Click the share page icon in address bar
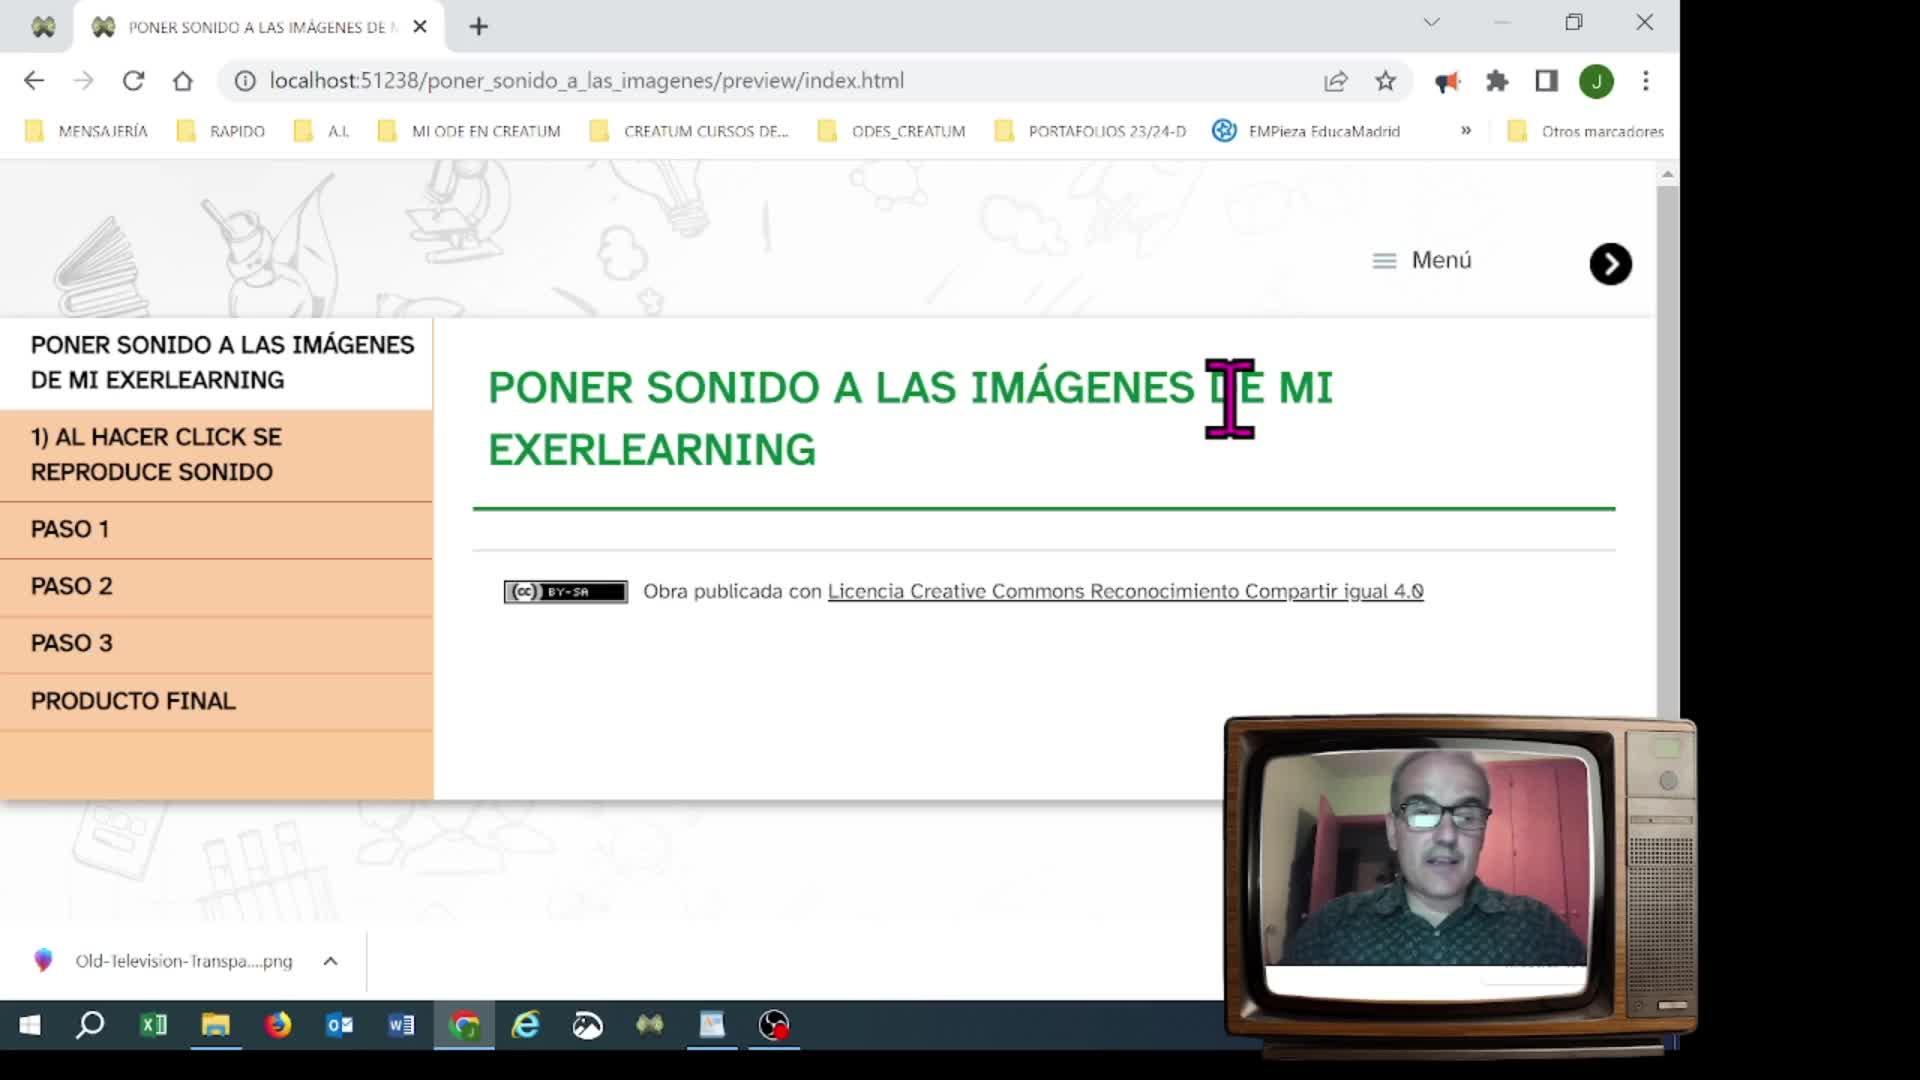This screenshot has height=1080, width=1920. tap(1335, 81)
